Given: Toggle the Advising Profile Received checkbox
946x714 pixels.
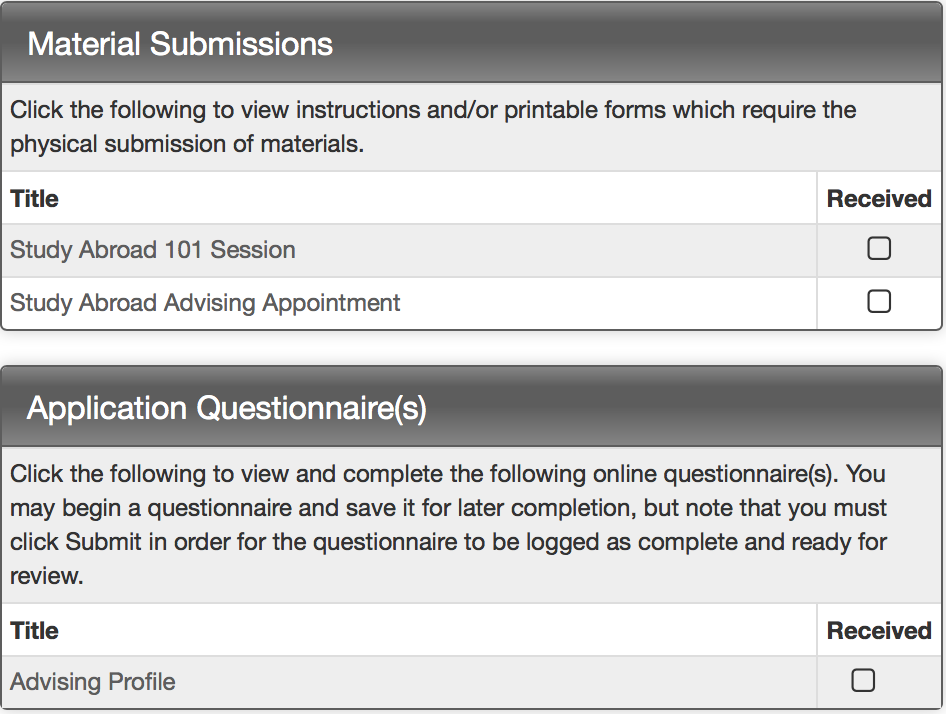Looking at the screenshot, I should [x=863, y=681].
